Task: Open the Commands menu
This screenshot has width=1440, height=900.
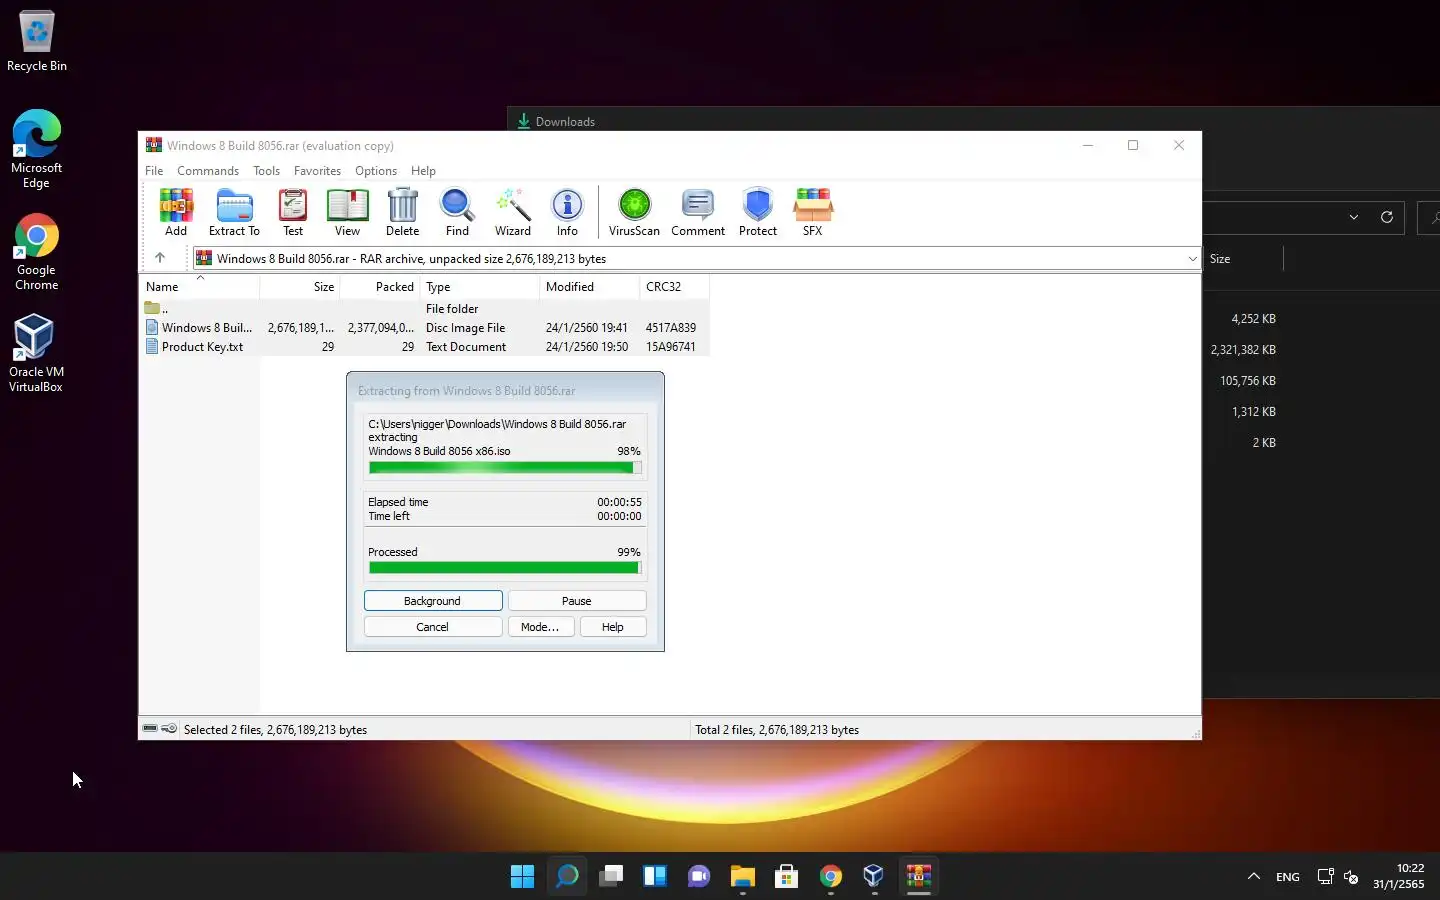Action: 208,171
